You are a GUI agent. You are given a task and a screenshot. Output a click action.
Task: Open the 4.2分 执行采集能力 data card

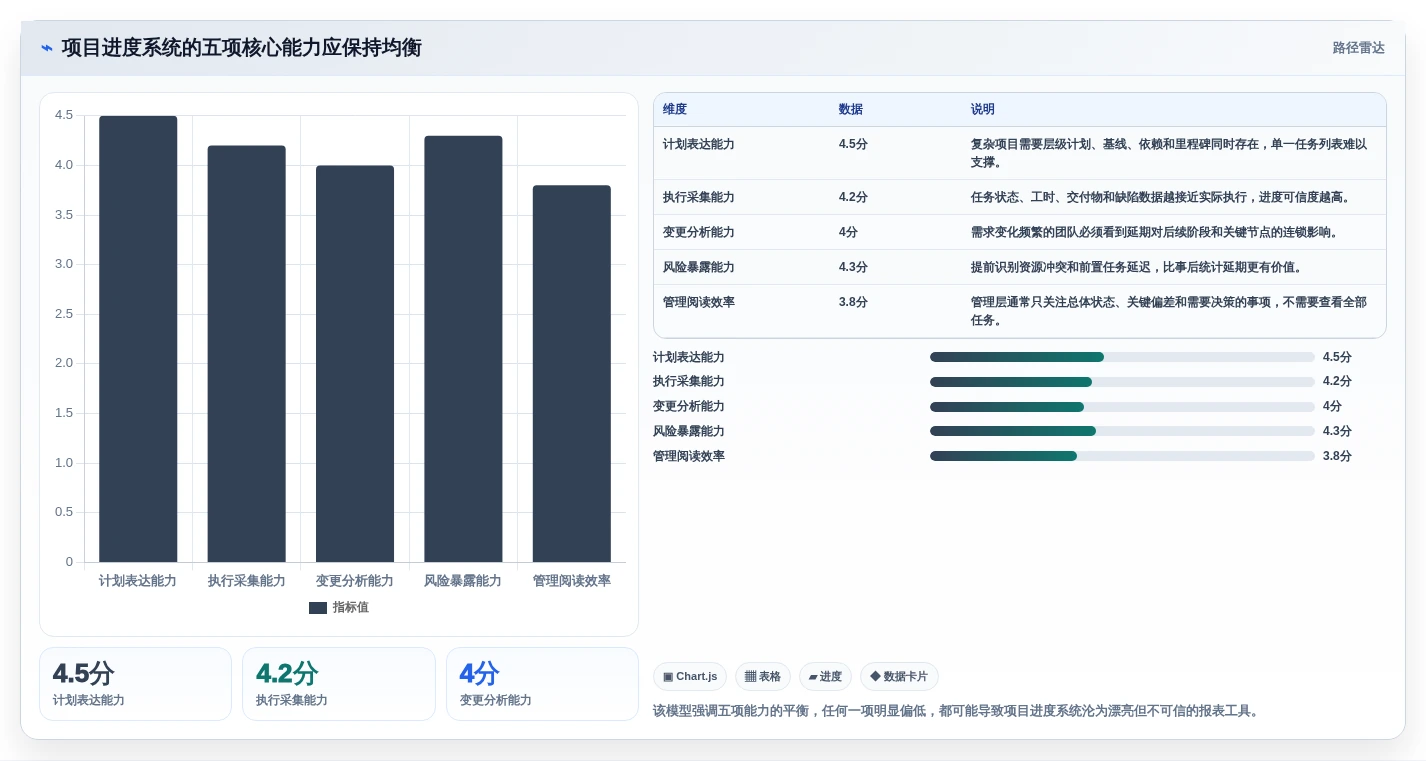click(339, 684)
